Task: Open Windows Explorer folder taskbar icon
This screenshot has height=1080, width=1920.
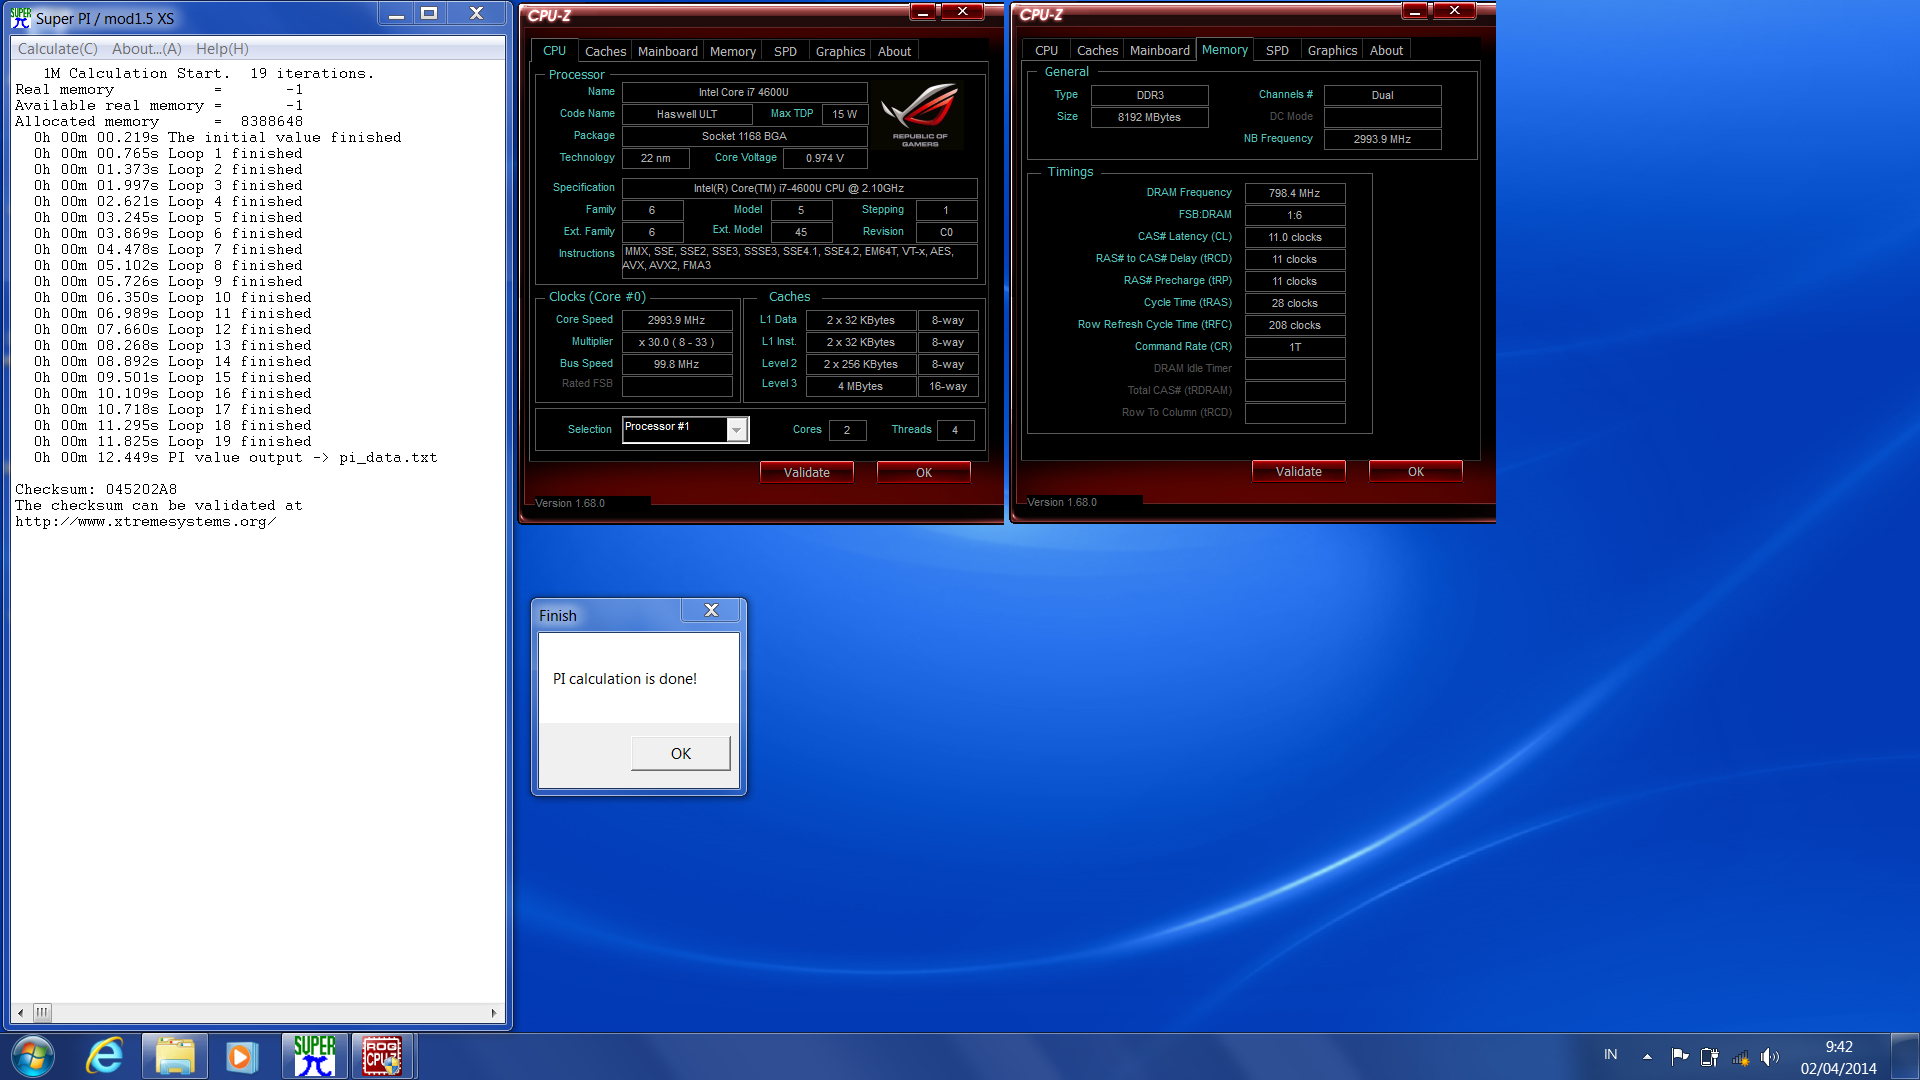Action: click(x=174, y=1057)
